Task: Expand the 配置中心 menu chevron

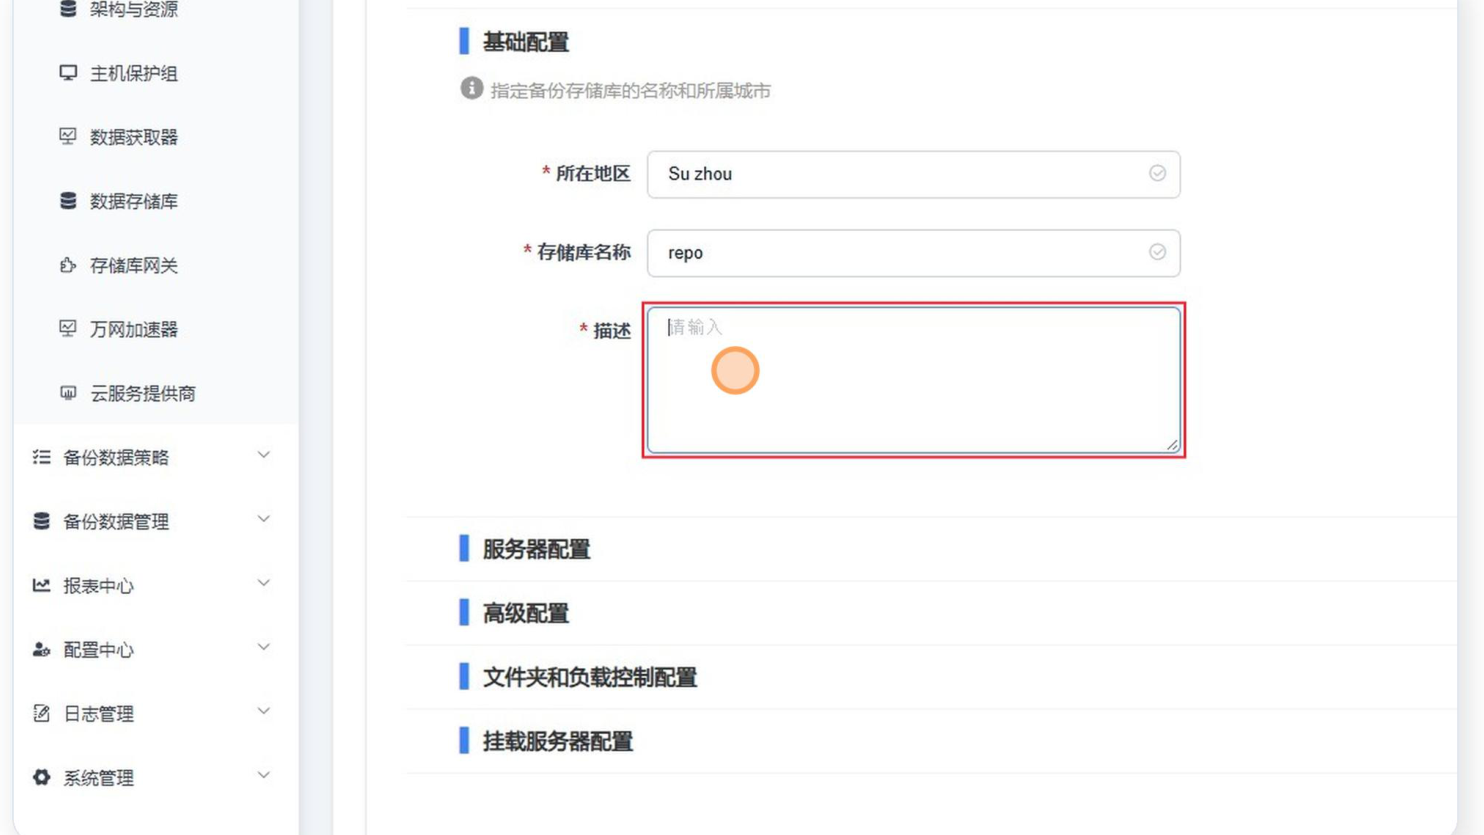Action: 263,648
